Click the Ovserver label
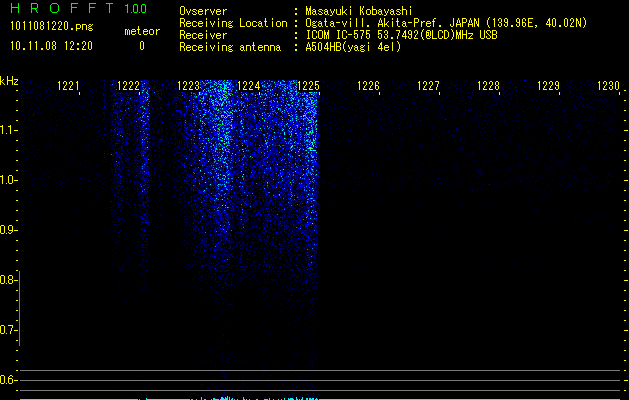Screen dimensions: 629x400 pos(203,11)
